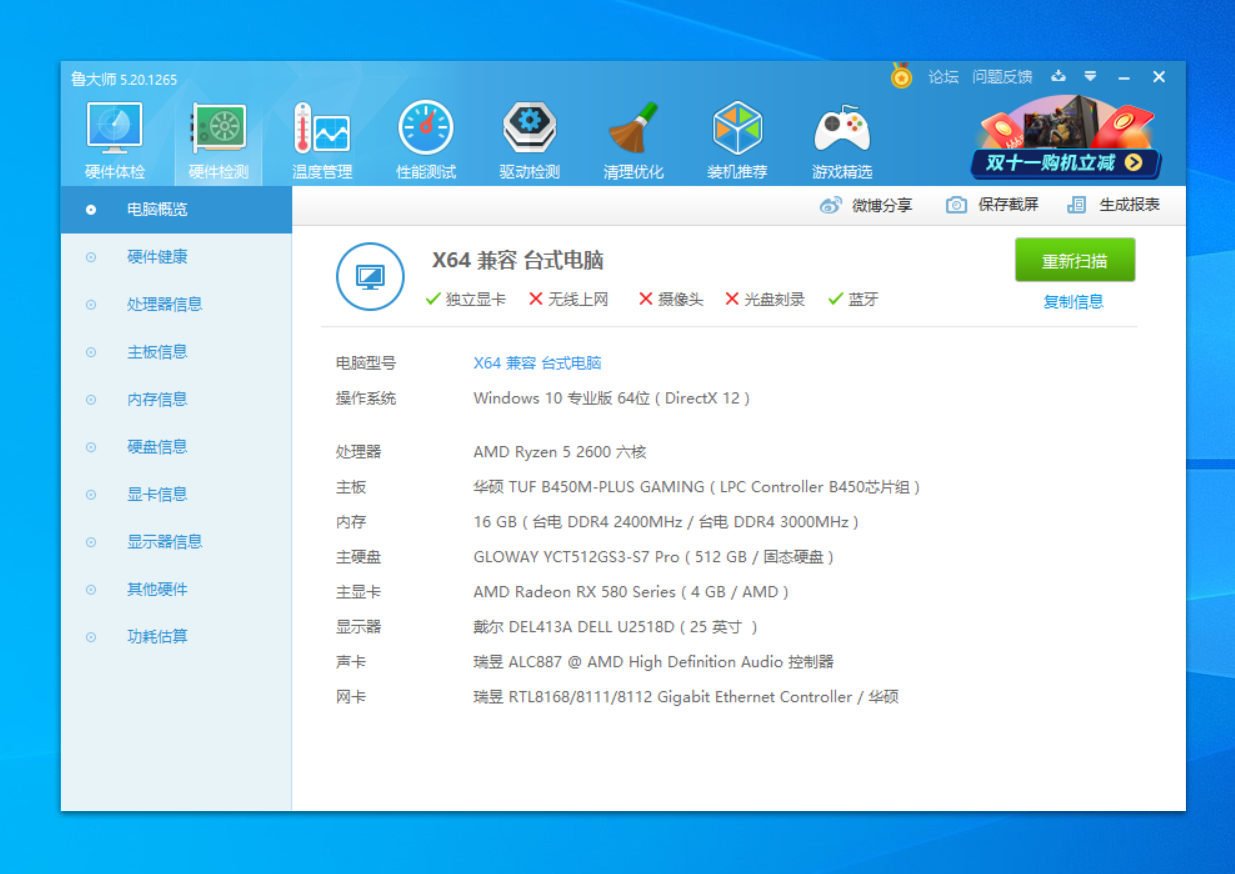
Task: Click 生成报表 to generate a report
Action: pos(1114,205)
